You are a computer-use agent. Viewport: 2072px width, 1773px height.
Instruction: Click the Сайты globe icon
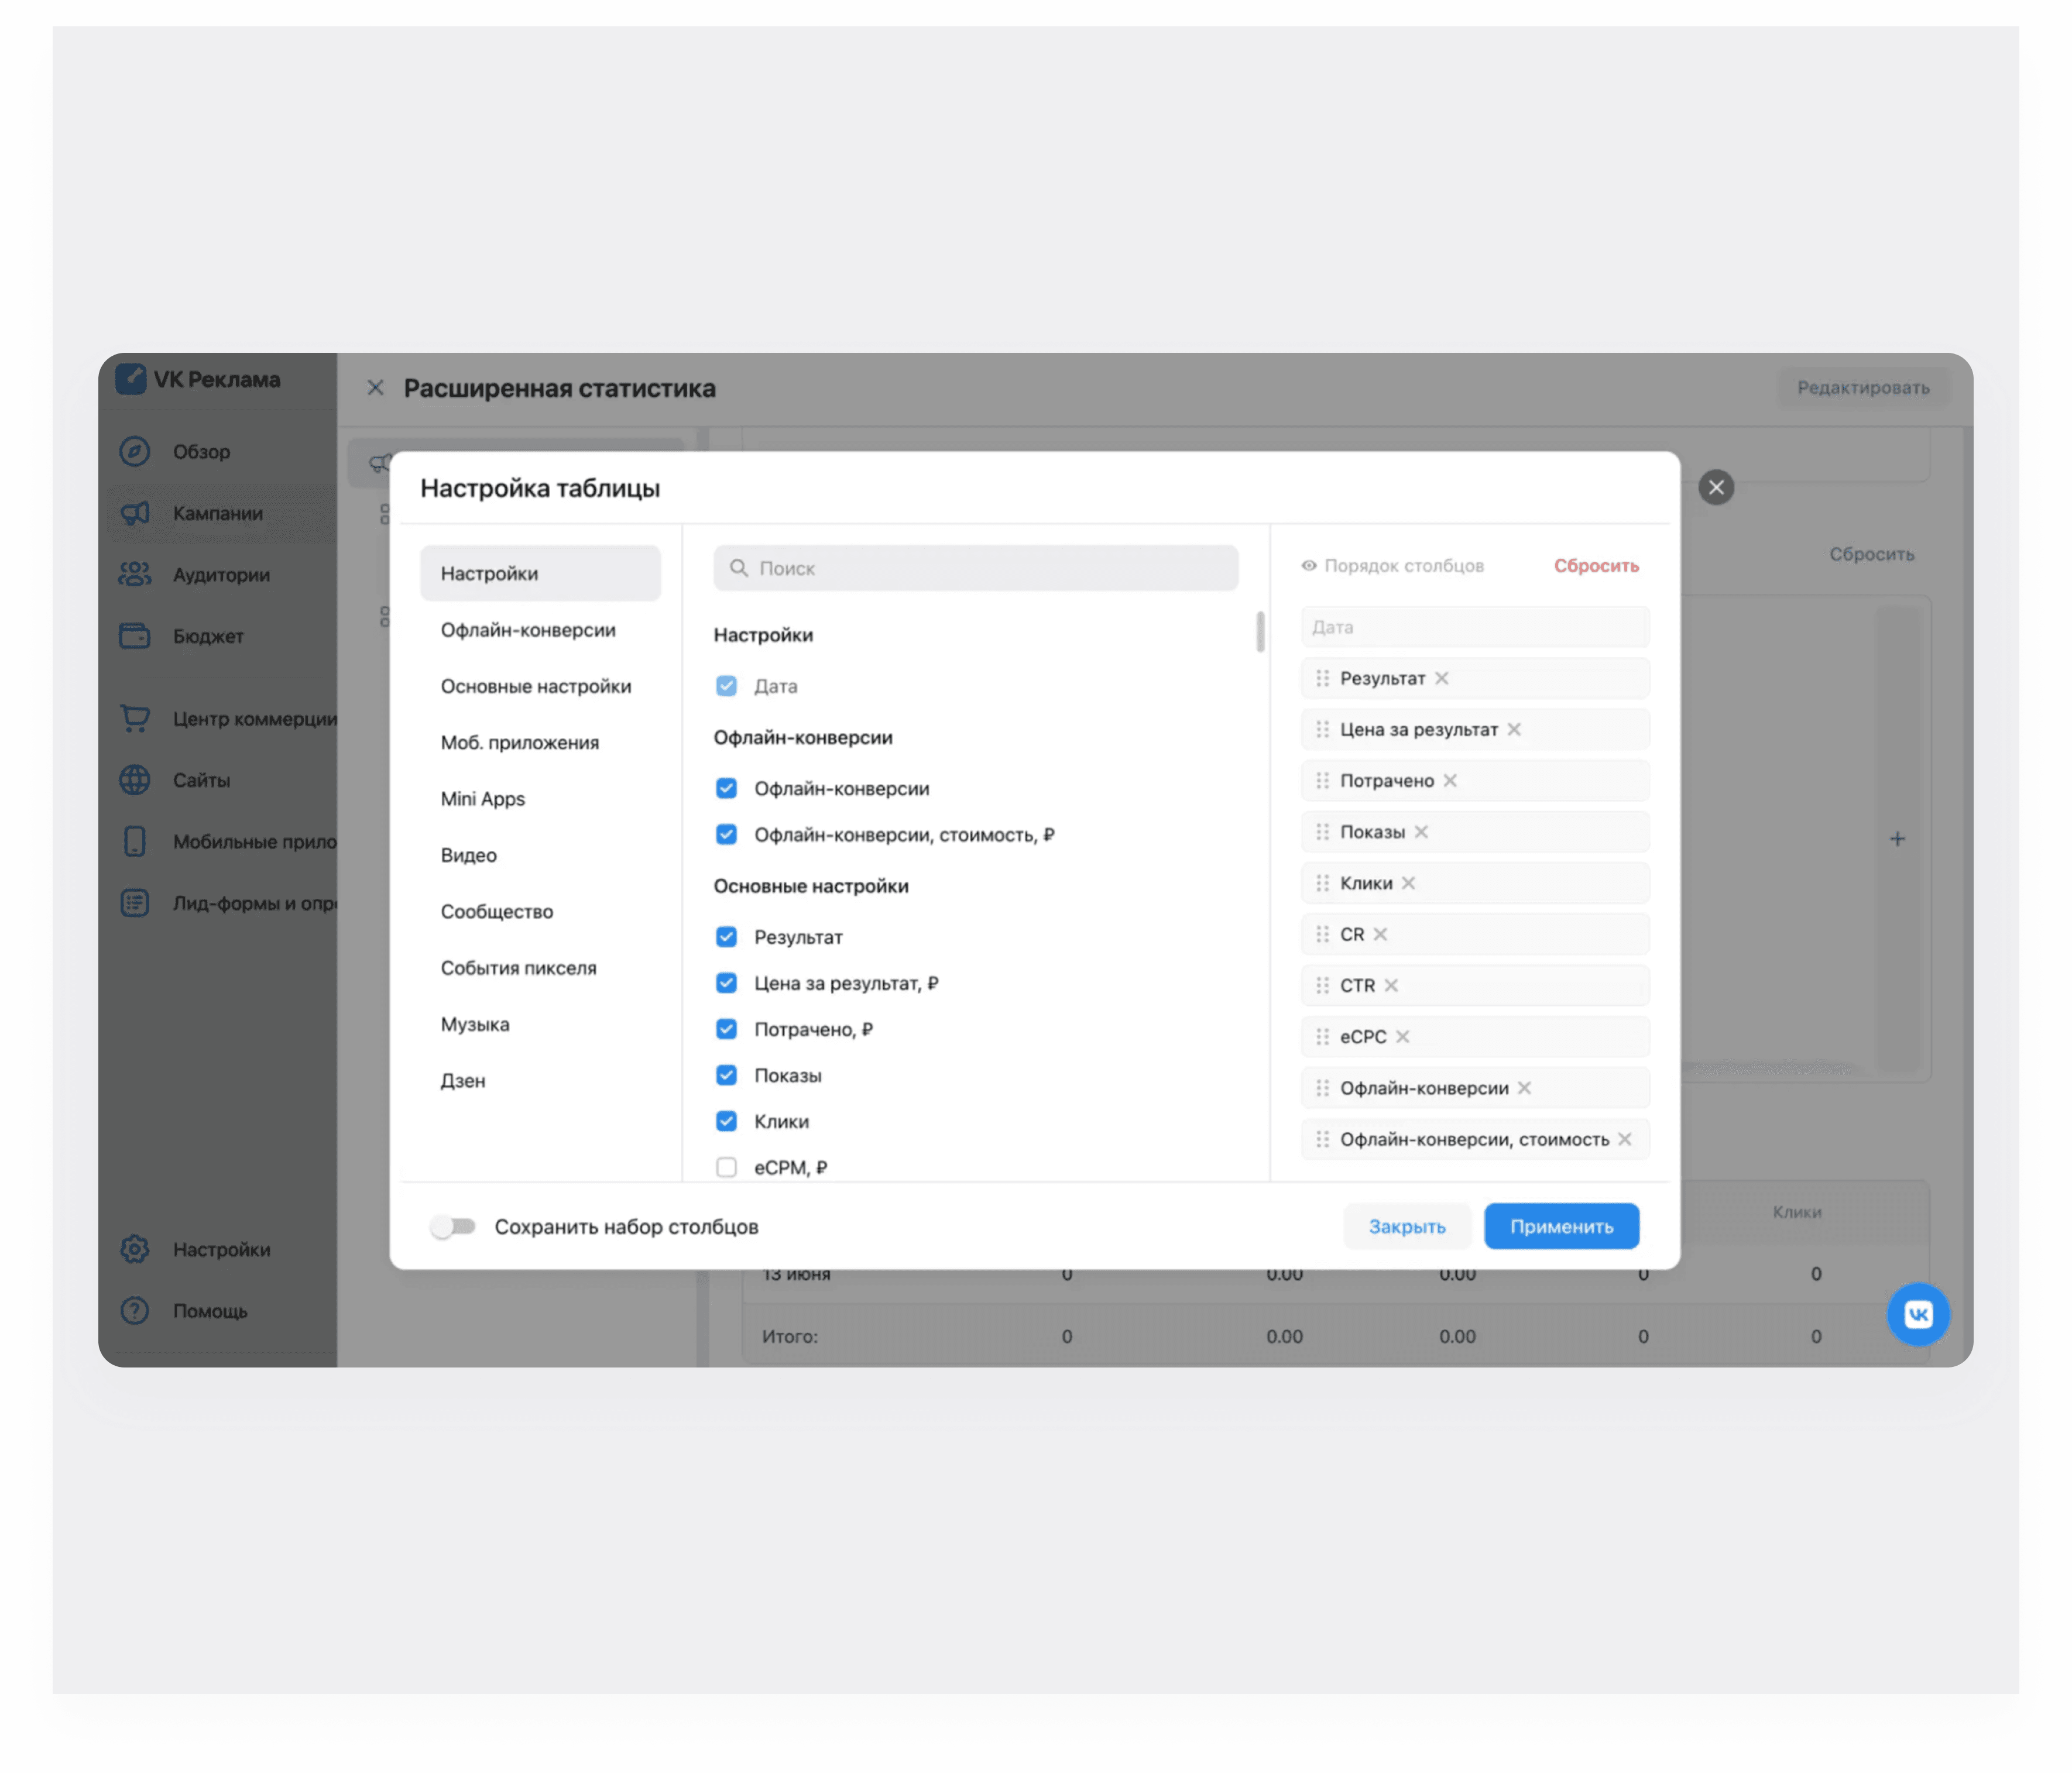tap(135, 780)
